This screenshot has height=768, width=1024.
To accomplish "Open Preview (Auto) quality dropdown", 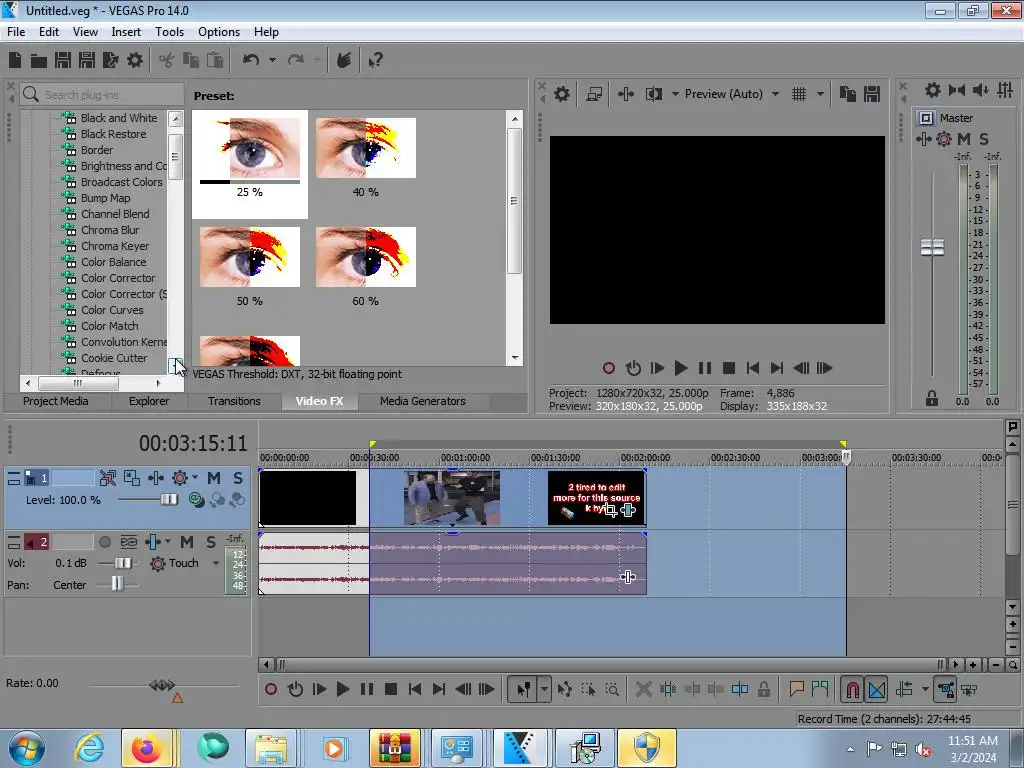I will (775, 94).
